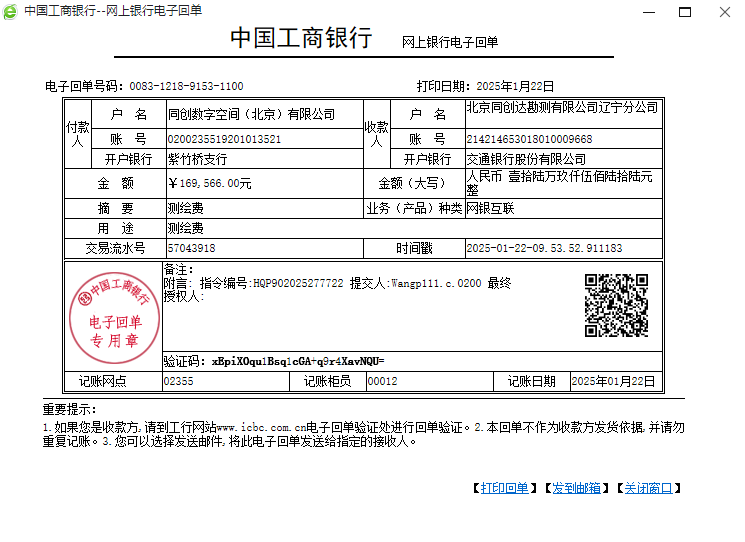The image size is (745, 542).
Task: Select payer account 0200235519201013521
Action: pyautogui.click(x=224, y=139)
